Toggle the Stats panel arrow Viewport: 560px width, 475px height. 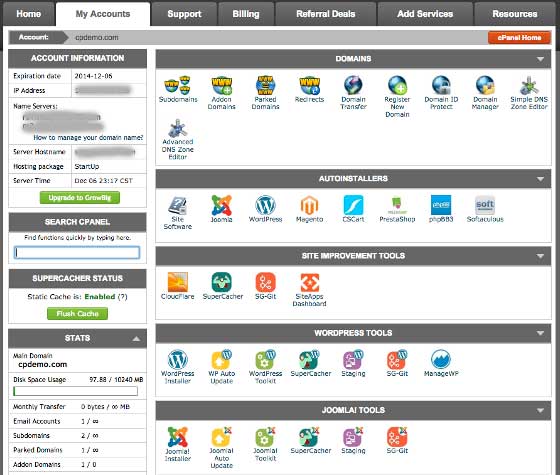click(x=136, y=339)
